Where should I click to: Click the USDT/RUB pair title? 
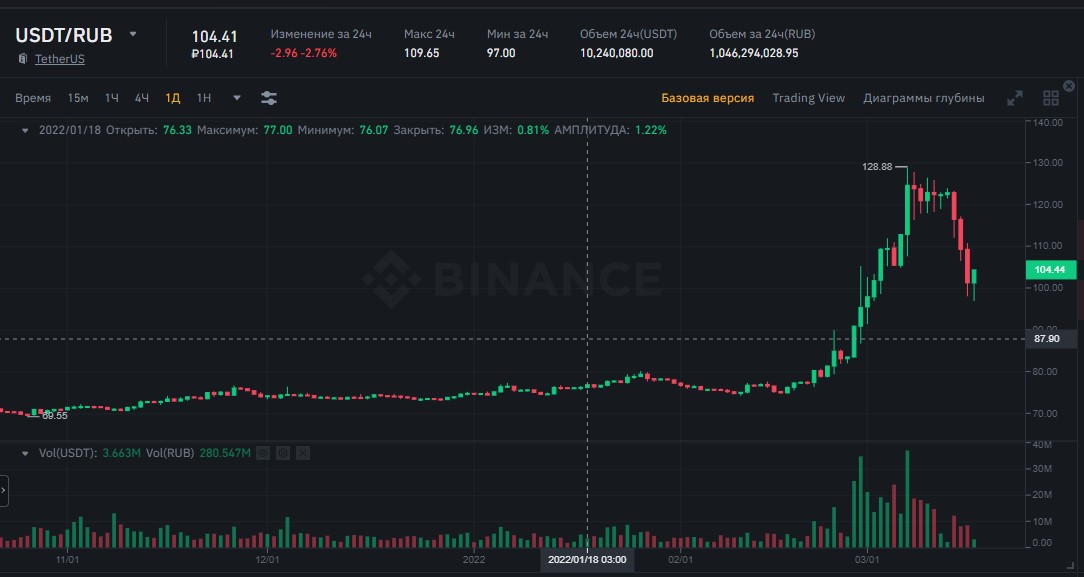pos(64,35)
